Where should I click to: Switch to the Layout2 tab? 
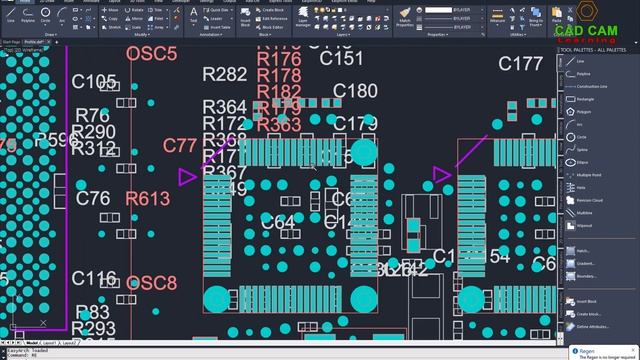pyautogui.click(x=69, y=343)
